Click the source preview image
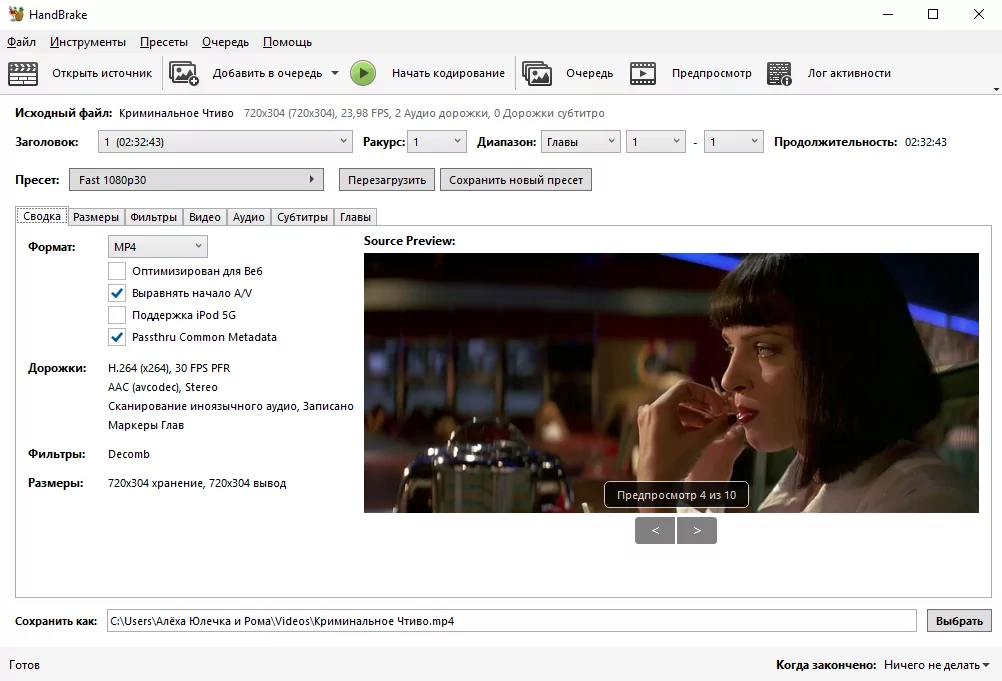 pyautogui.click(x=671, y=383)
